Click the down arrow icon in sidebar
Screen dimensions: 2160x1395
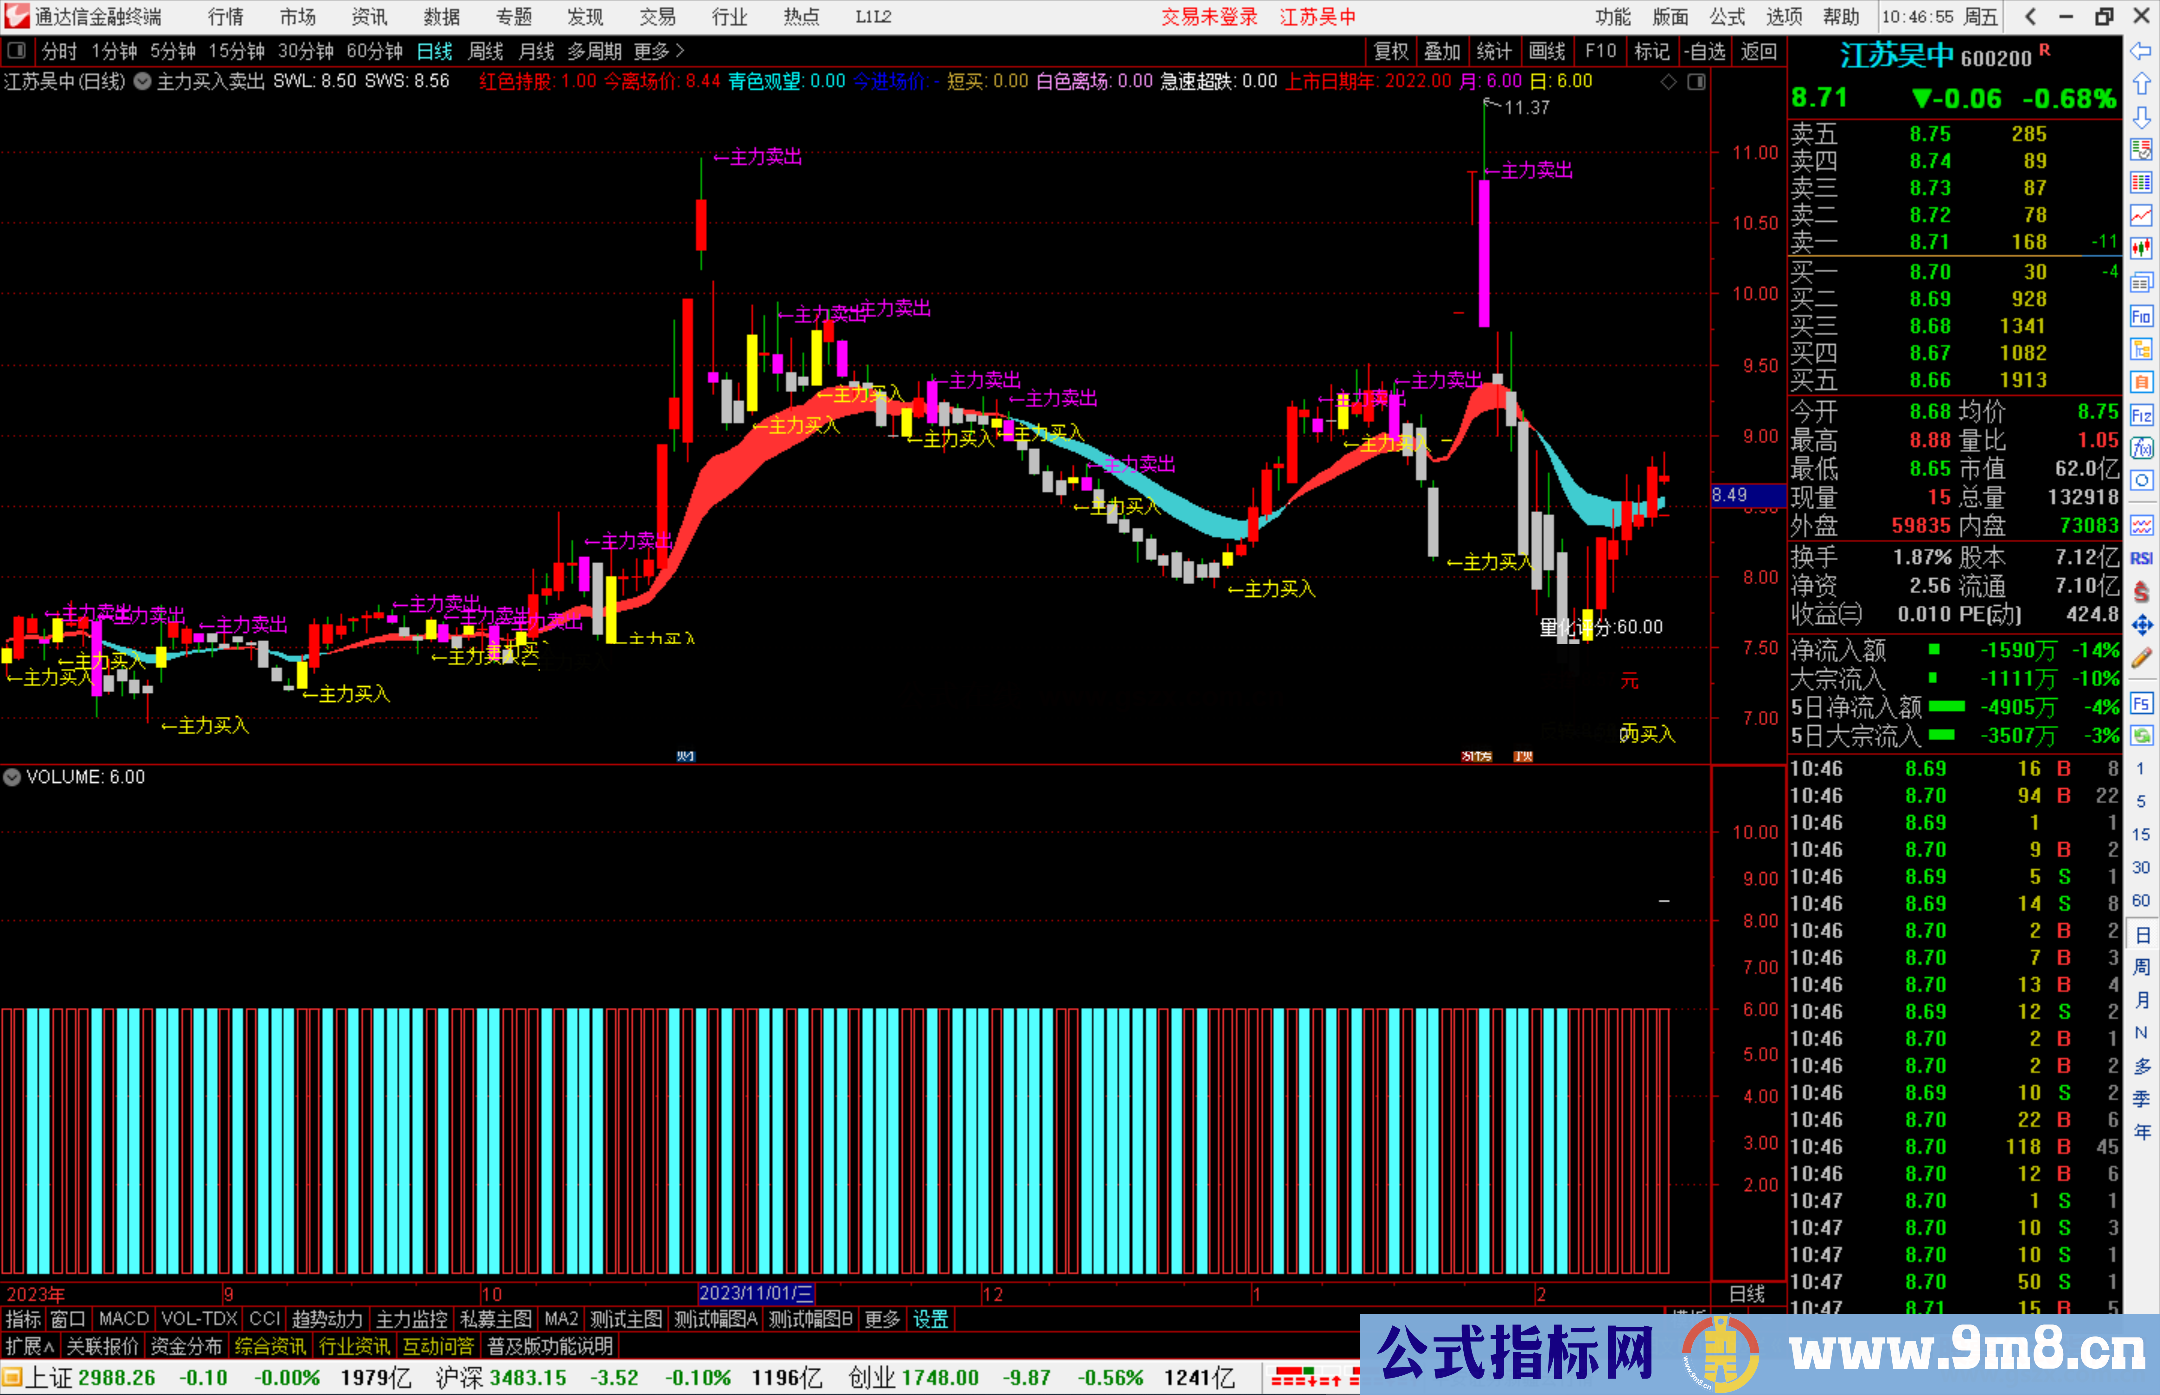(x=2141, y=117)
